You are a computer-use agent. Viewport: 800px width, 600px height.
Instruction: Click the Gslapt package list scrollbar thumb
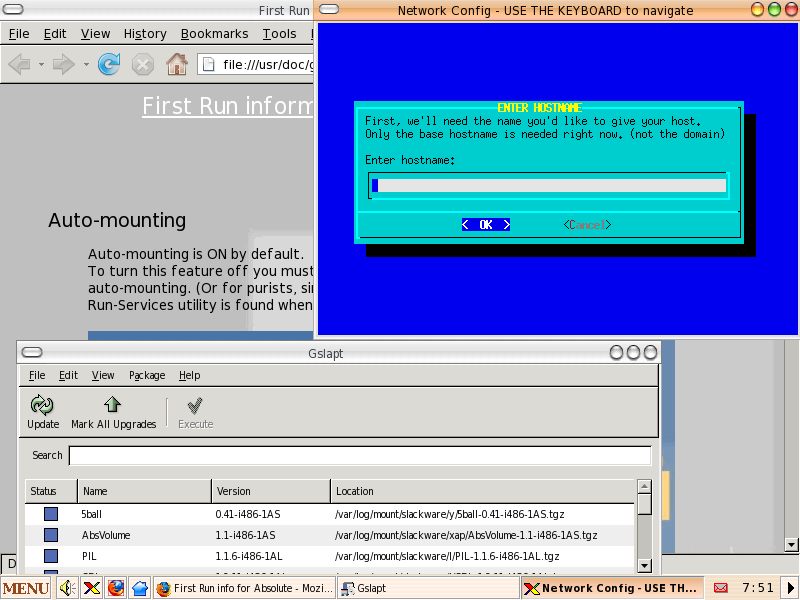point(644,504)
